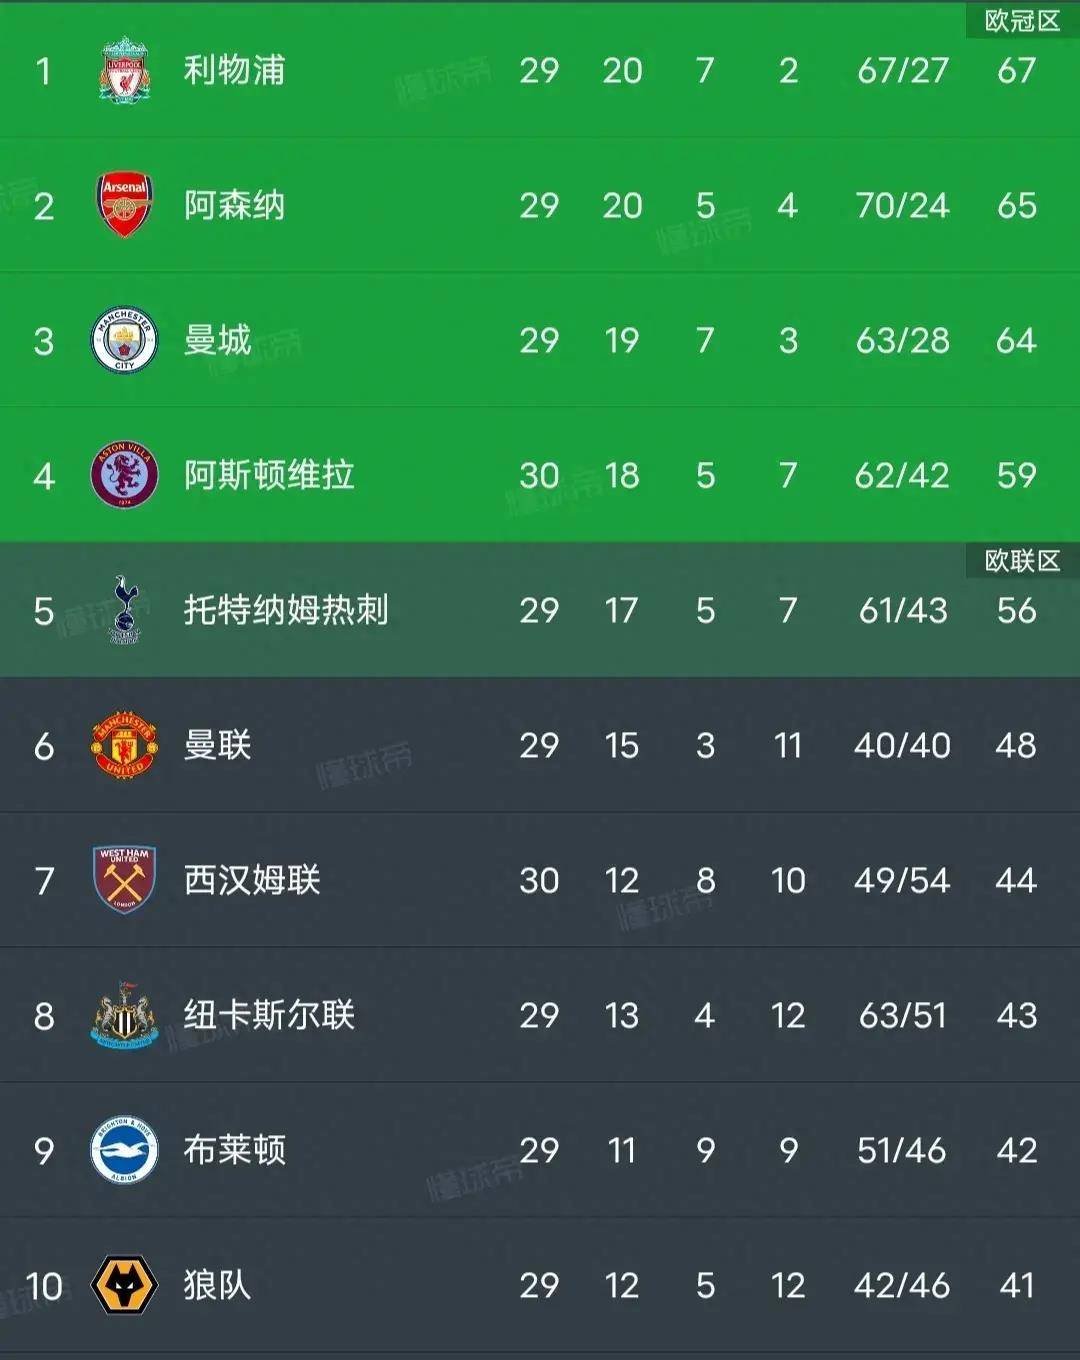Click team name 托特纳姆热刺

[x=286, y=610]
